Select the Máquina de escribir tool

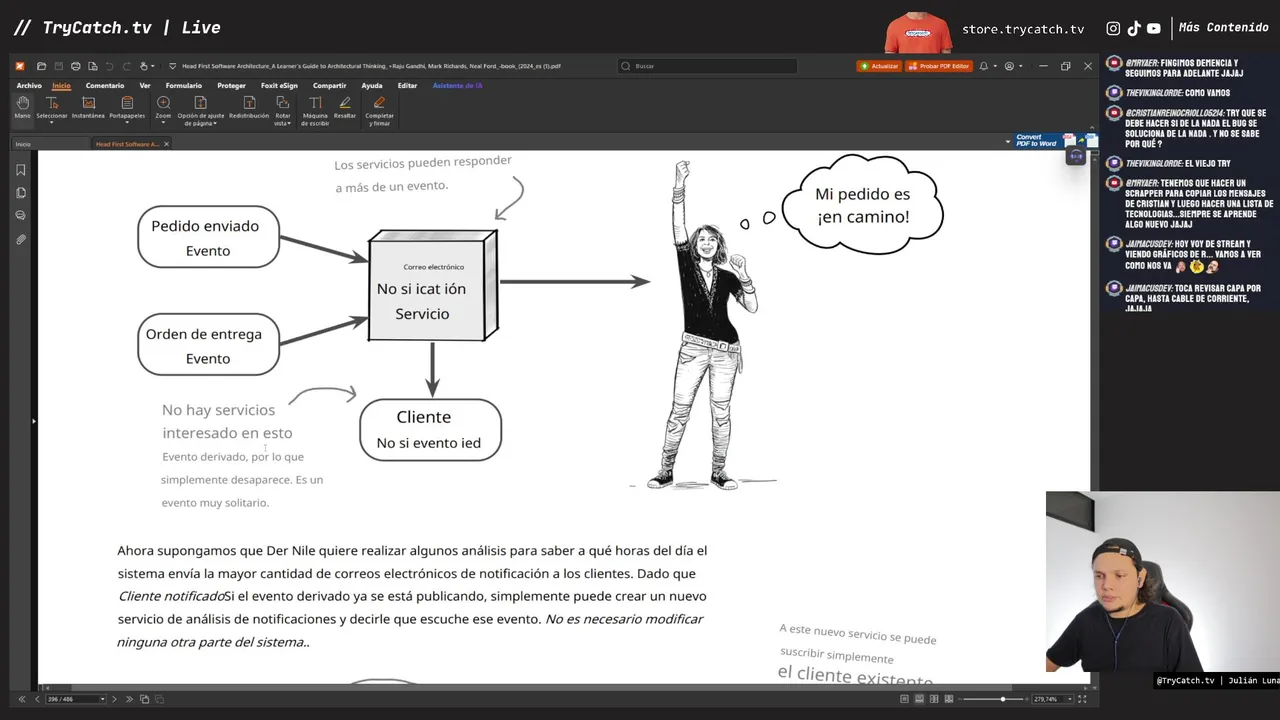315,110
